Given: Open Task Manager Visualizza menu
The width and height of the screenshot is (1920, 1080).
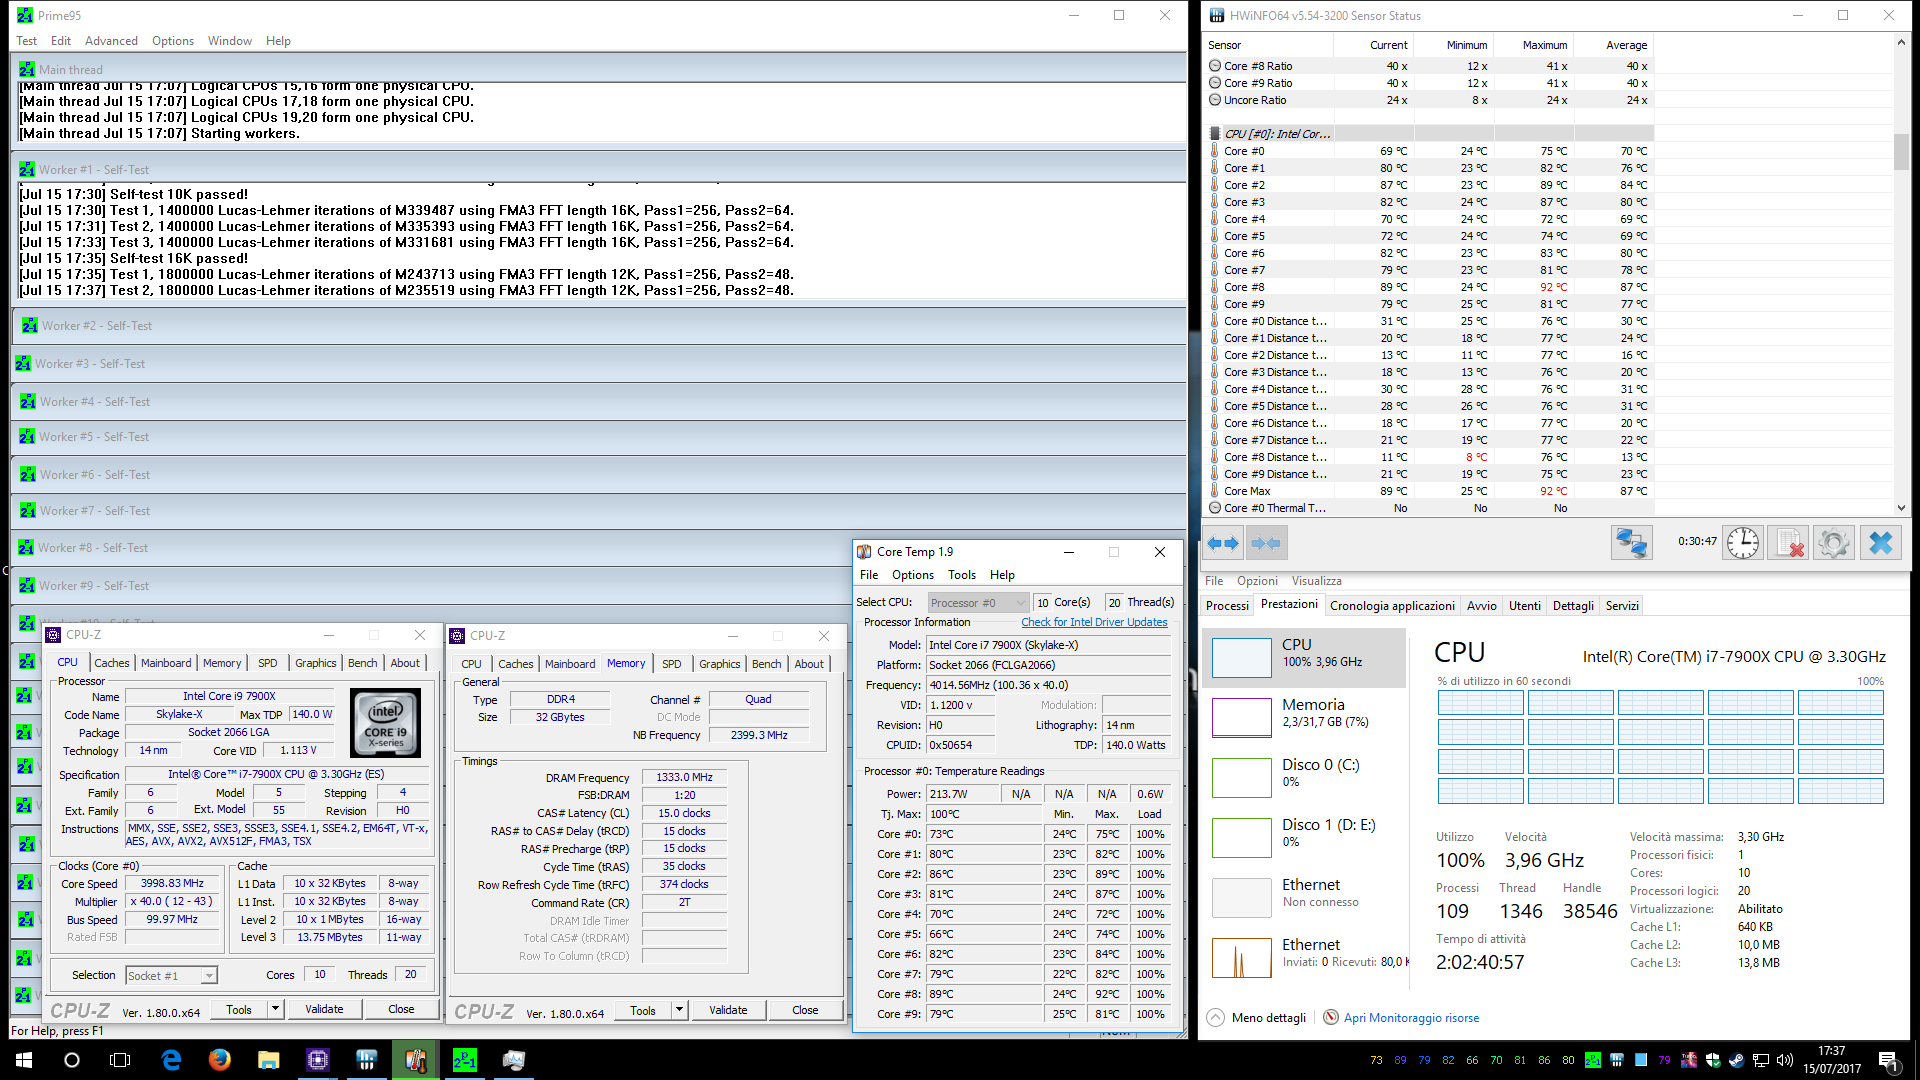Looking at the screenshot, I should (x=1316, y=581).
